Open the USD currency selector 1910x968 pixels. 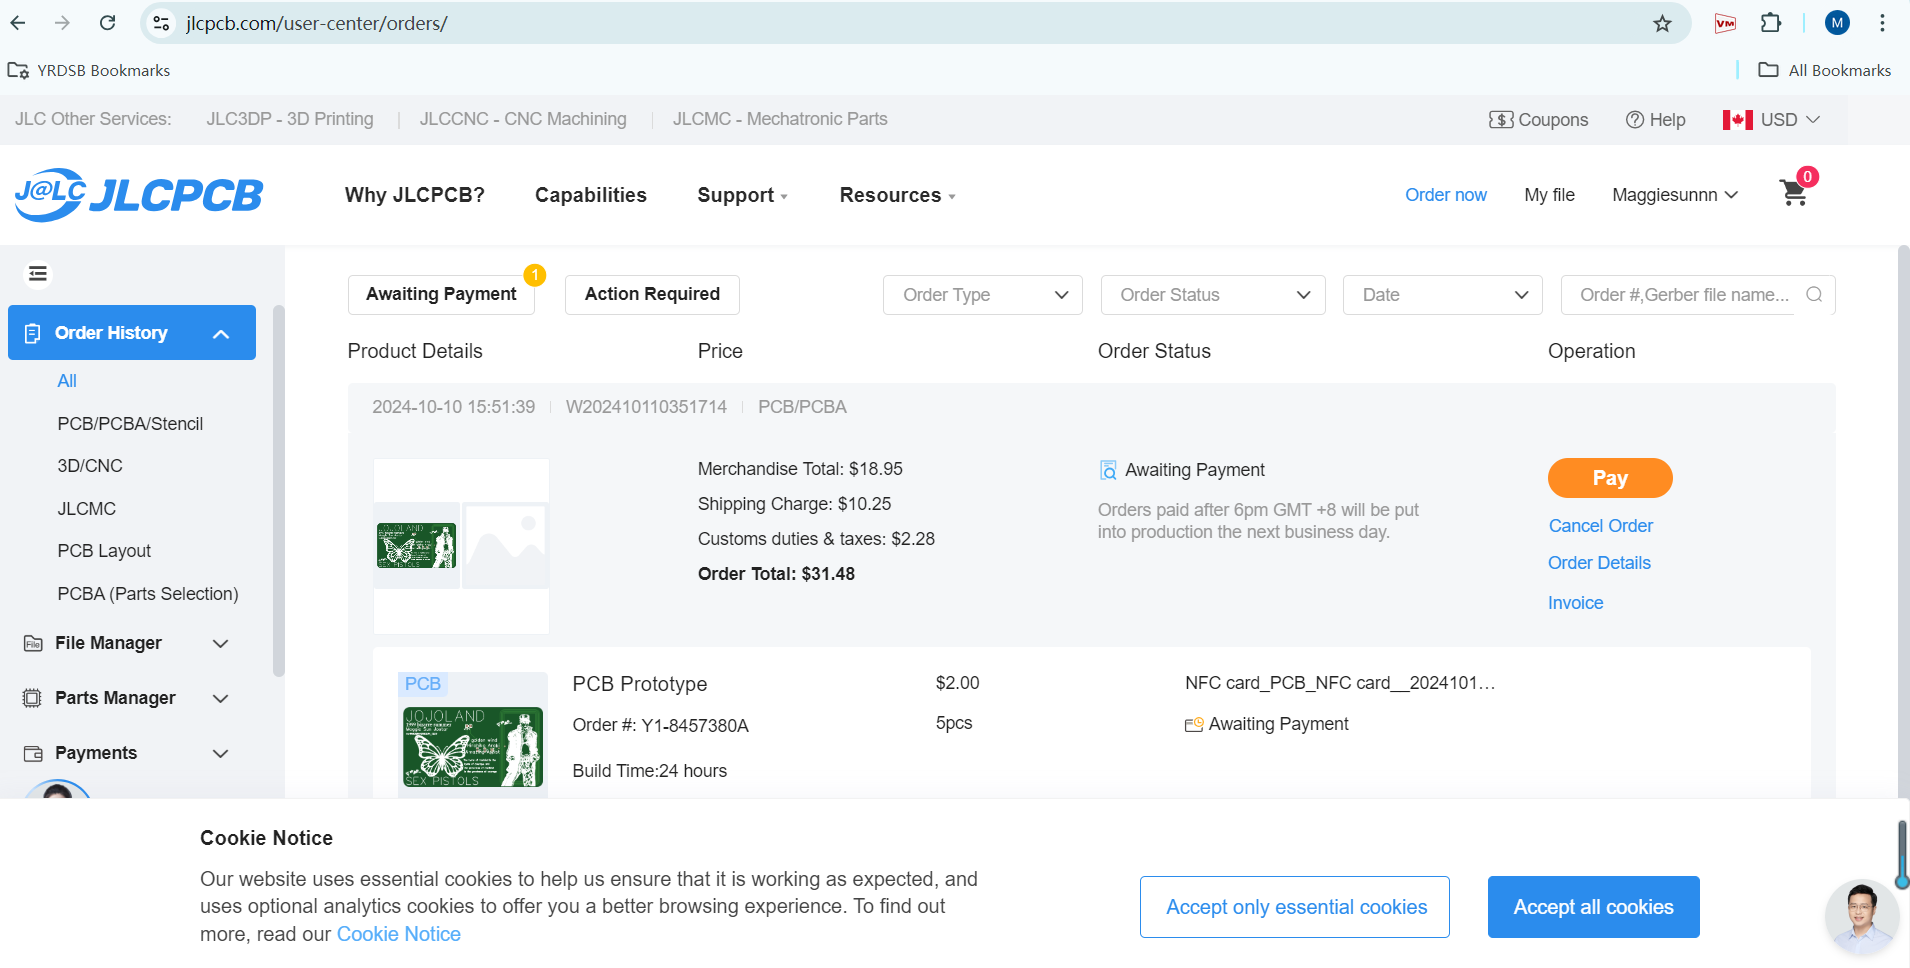pos(1771,120)
